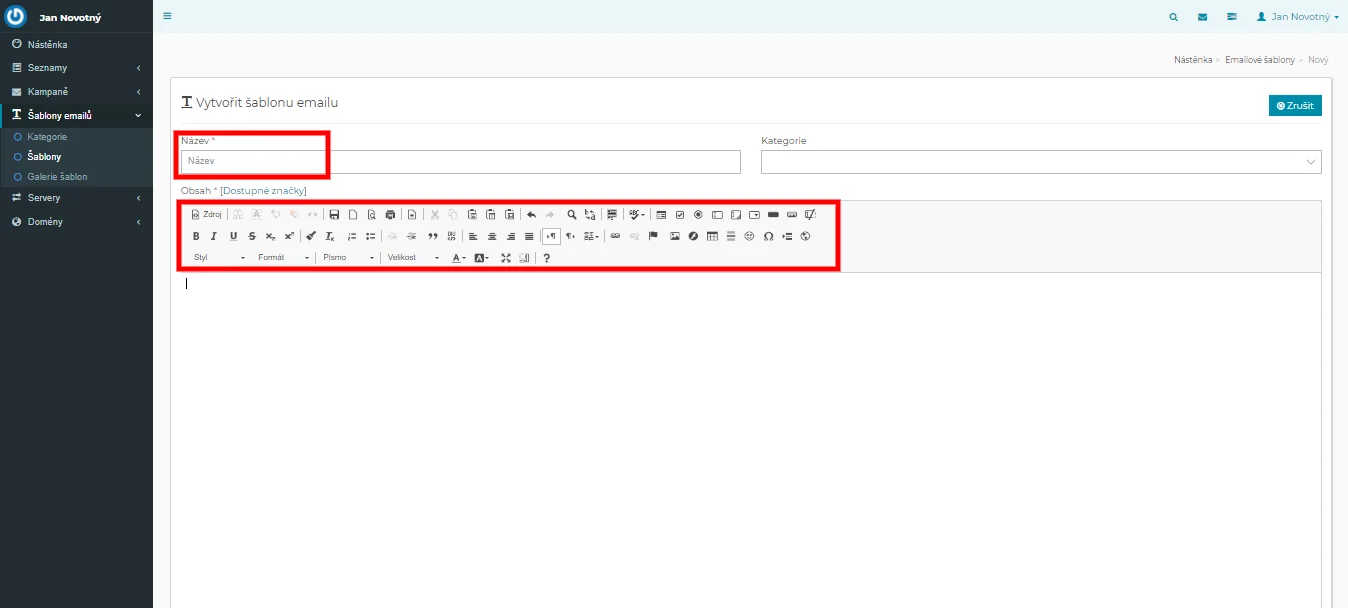This screenshot has width=1348, height=608.
Task: Insert a smiley using the emoticon icon
Action: tap(749, 236)
